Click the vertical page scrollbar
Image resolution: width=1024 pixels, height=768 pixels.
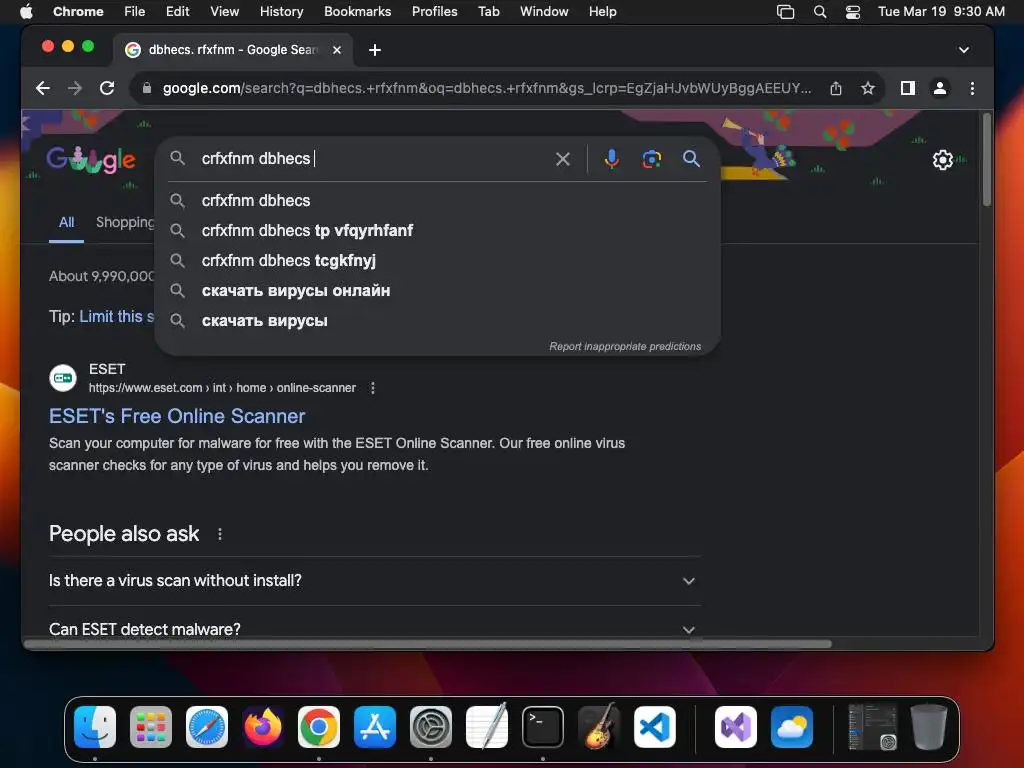click(986, 161)
